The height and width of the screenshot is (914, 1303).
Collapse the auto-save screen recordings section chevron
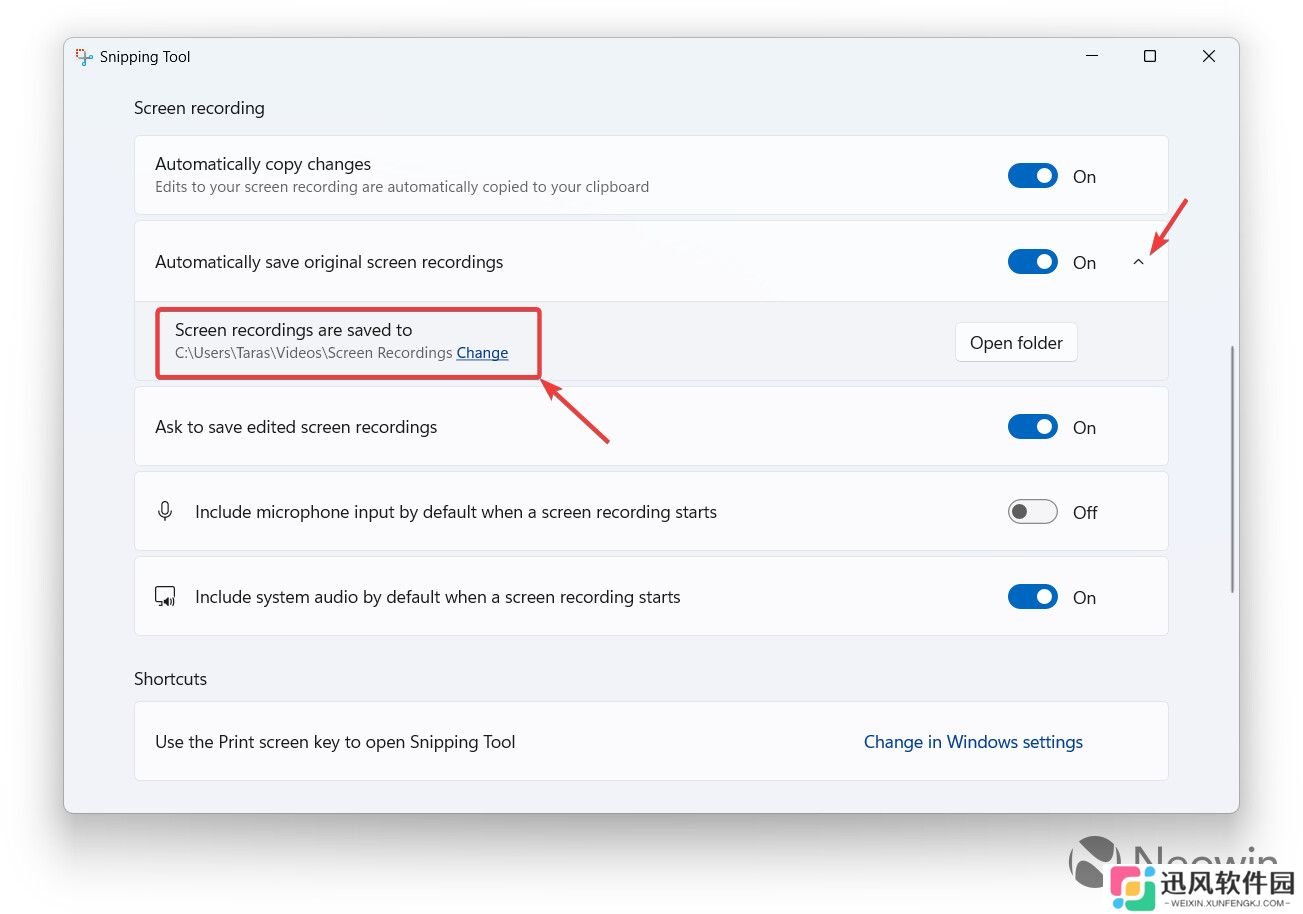1138,262
